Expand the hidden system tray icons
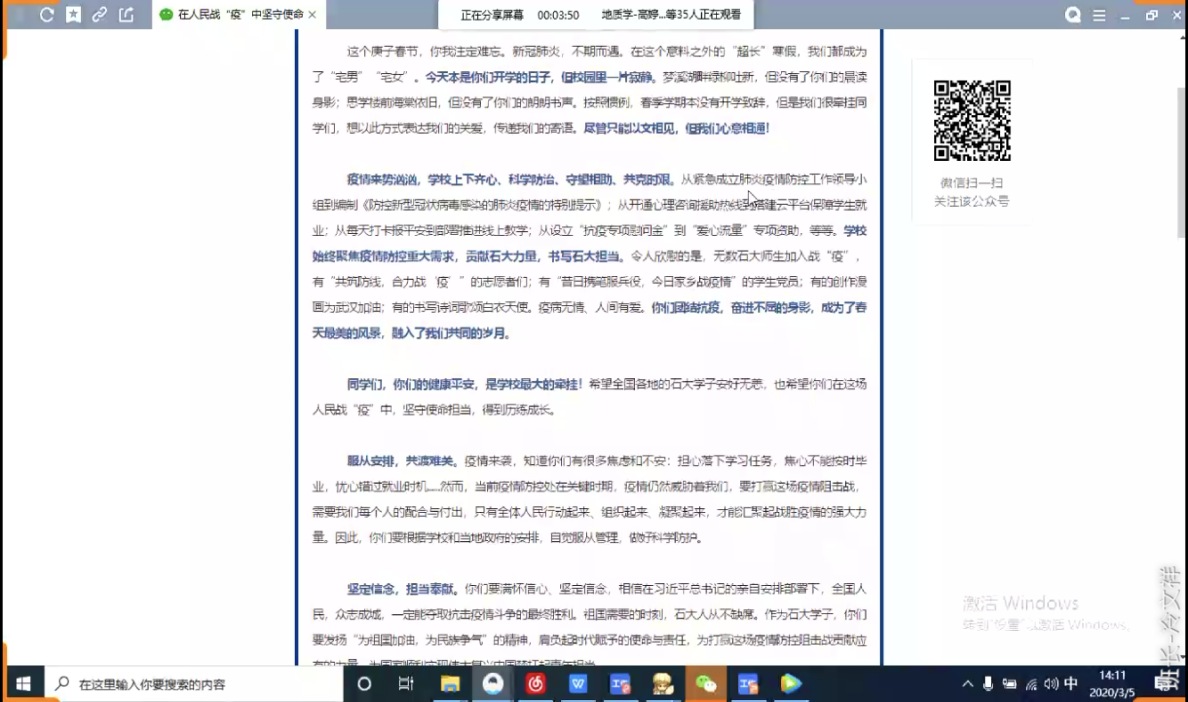The height and width of the screenshot is (702, 1188). click(967, 684)
